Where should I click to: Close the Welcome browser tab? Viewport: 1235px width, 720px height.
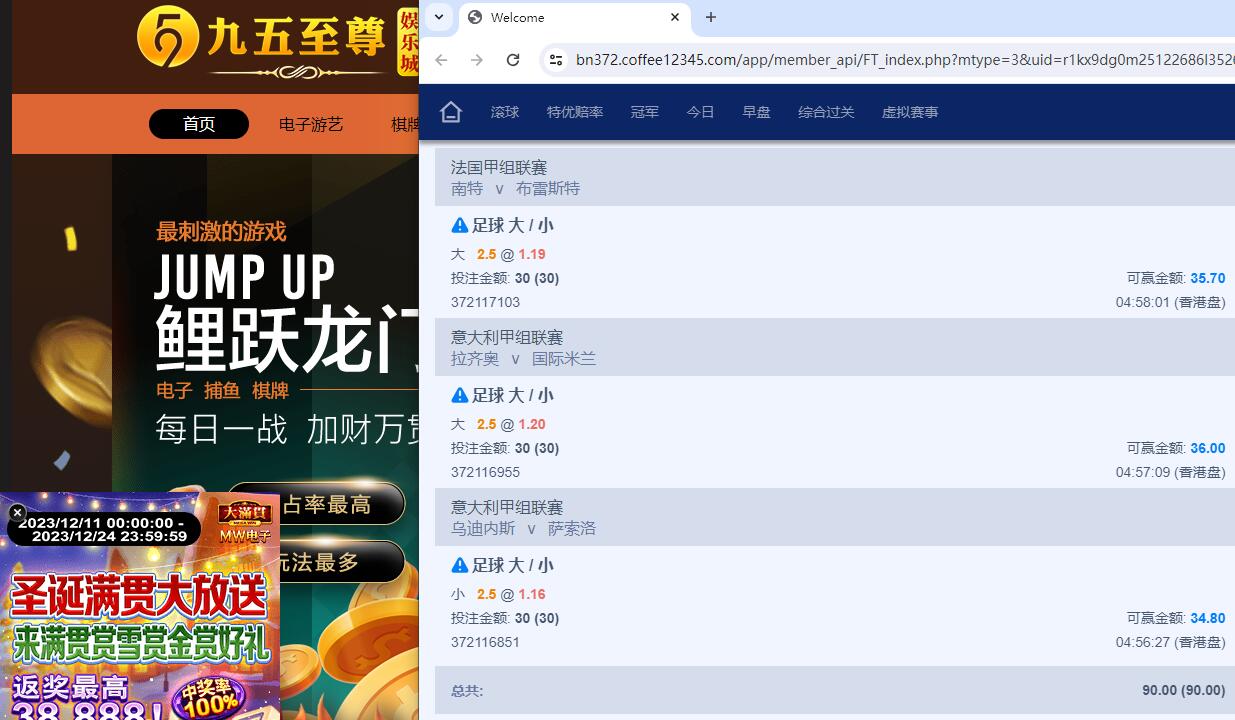(675, 17)
